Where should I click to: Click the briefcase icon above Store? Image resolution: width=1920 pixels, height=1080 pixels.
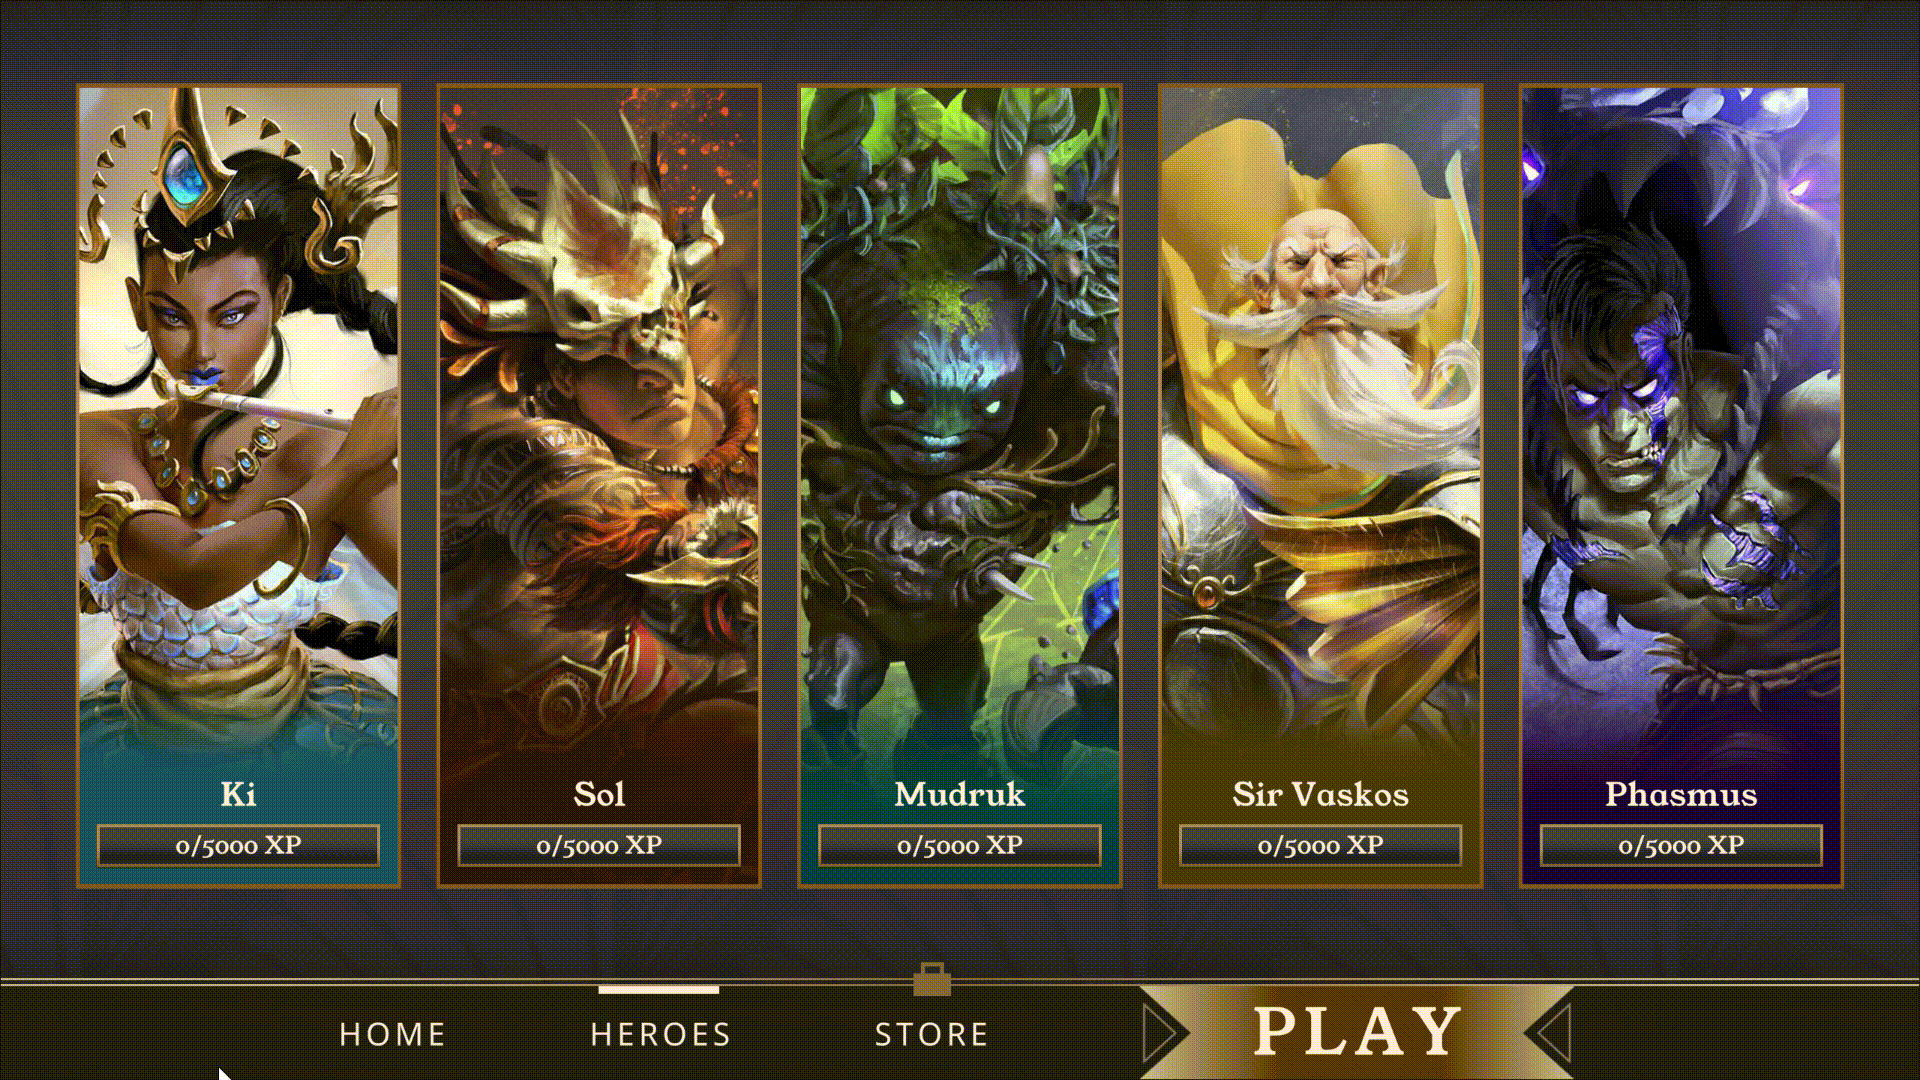click(x=932, y=980)
